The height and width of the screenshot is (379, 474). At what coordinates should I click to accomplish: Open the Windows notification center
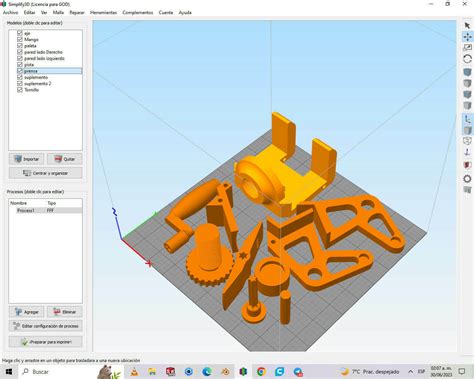(462, 371)
